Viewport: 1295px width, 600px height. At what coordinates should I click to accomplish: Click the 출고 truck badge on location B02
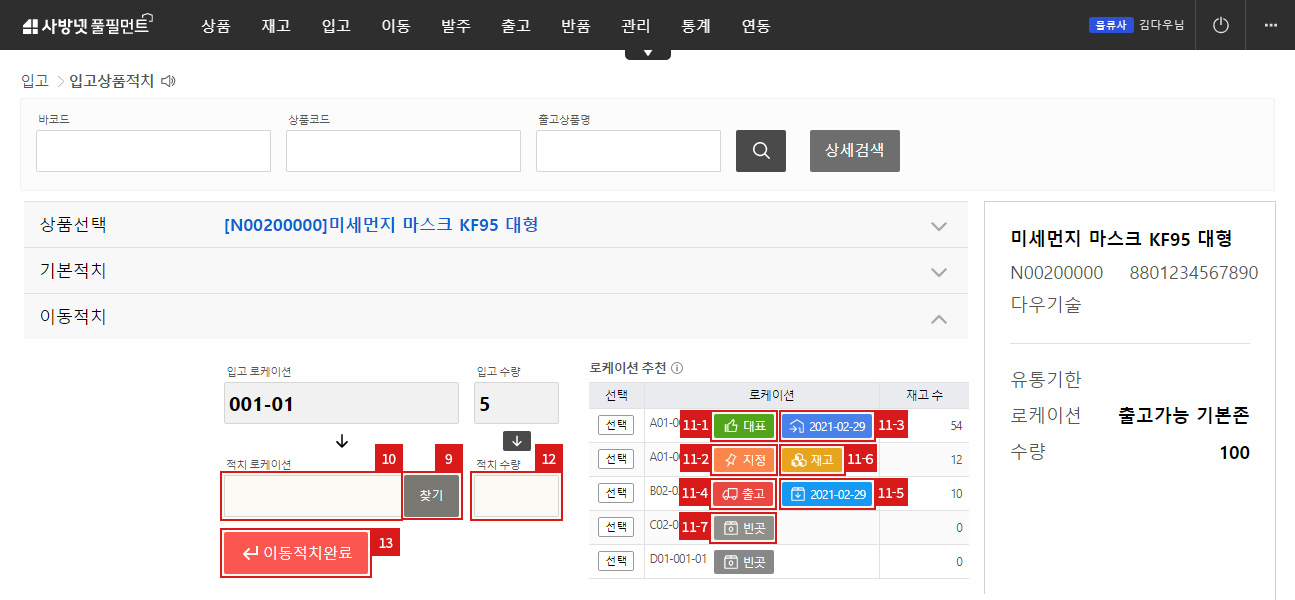tap(742, 493)
